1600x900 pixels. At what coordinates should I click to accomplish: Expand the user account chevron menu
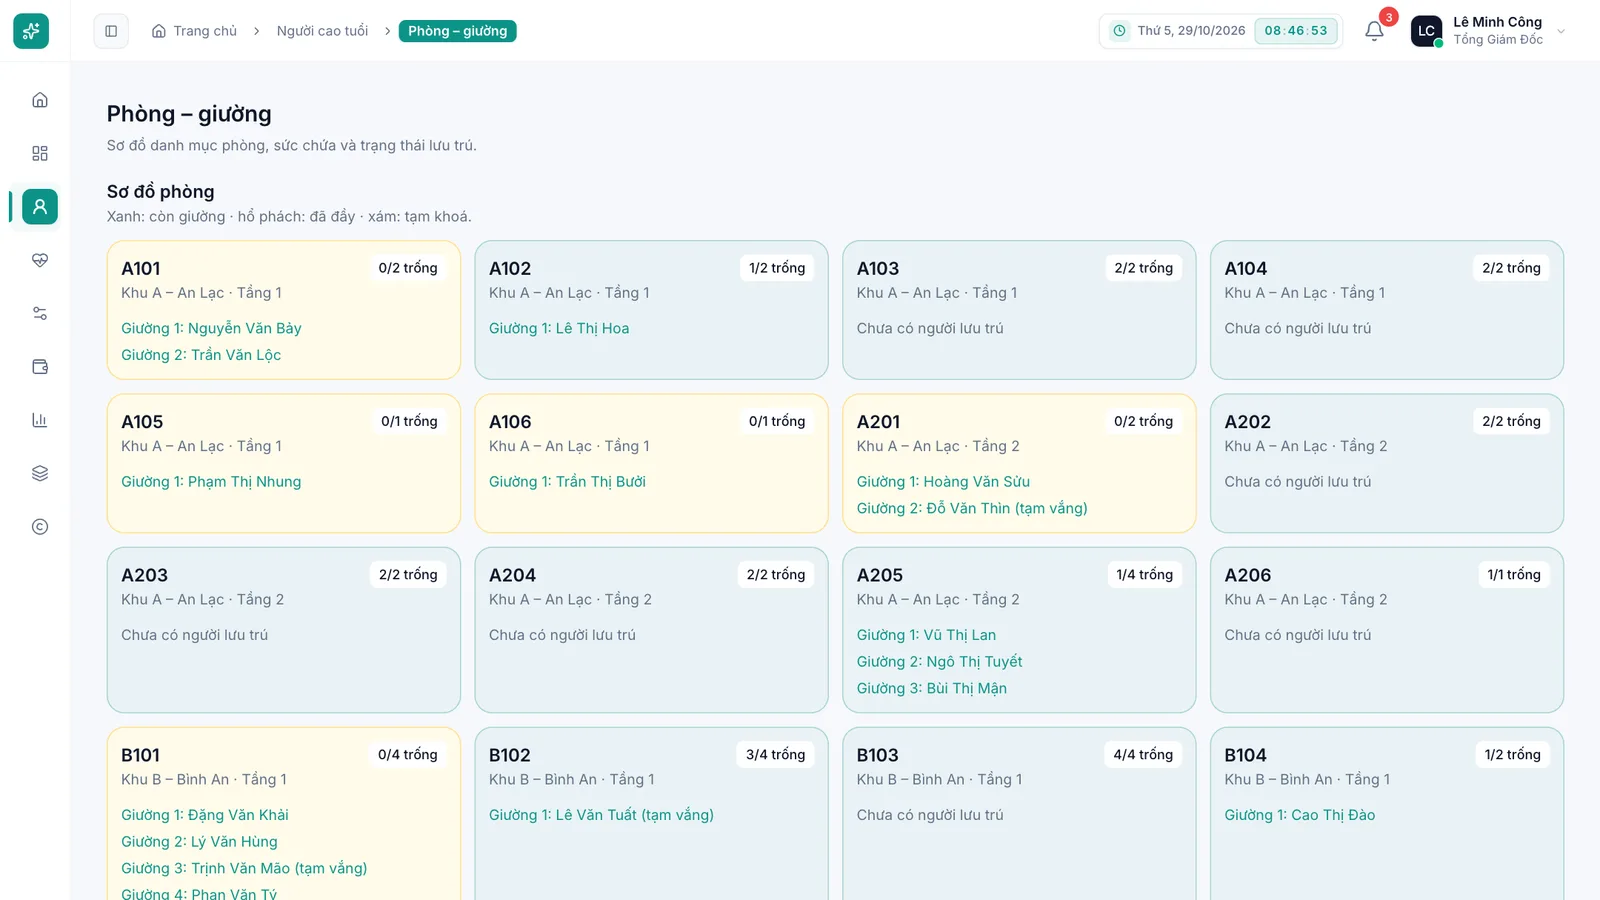coord(1561,31)
